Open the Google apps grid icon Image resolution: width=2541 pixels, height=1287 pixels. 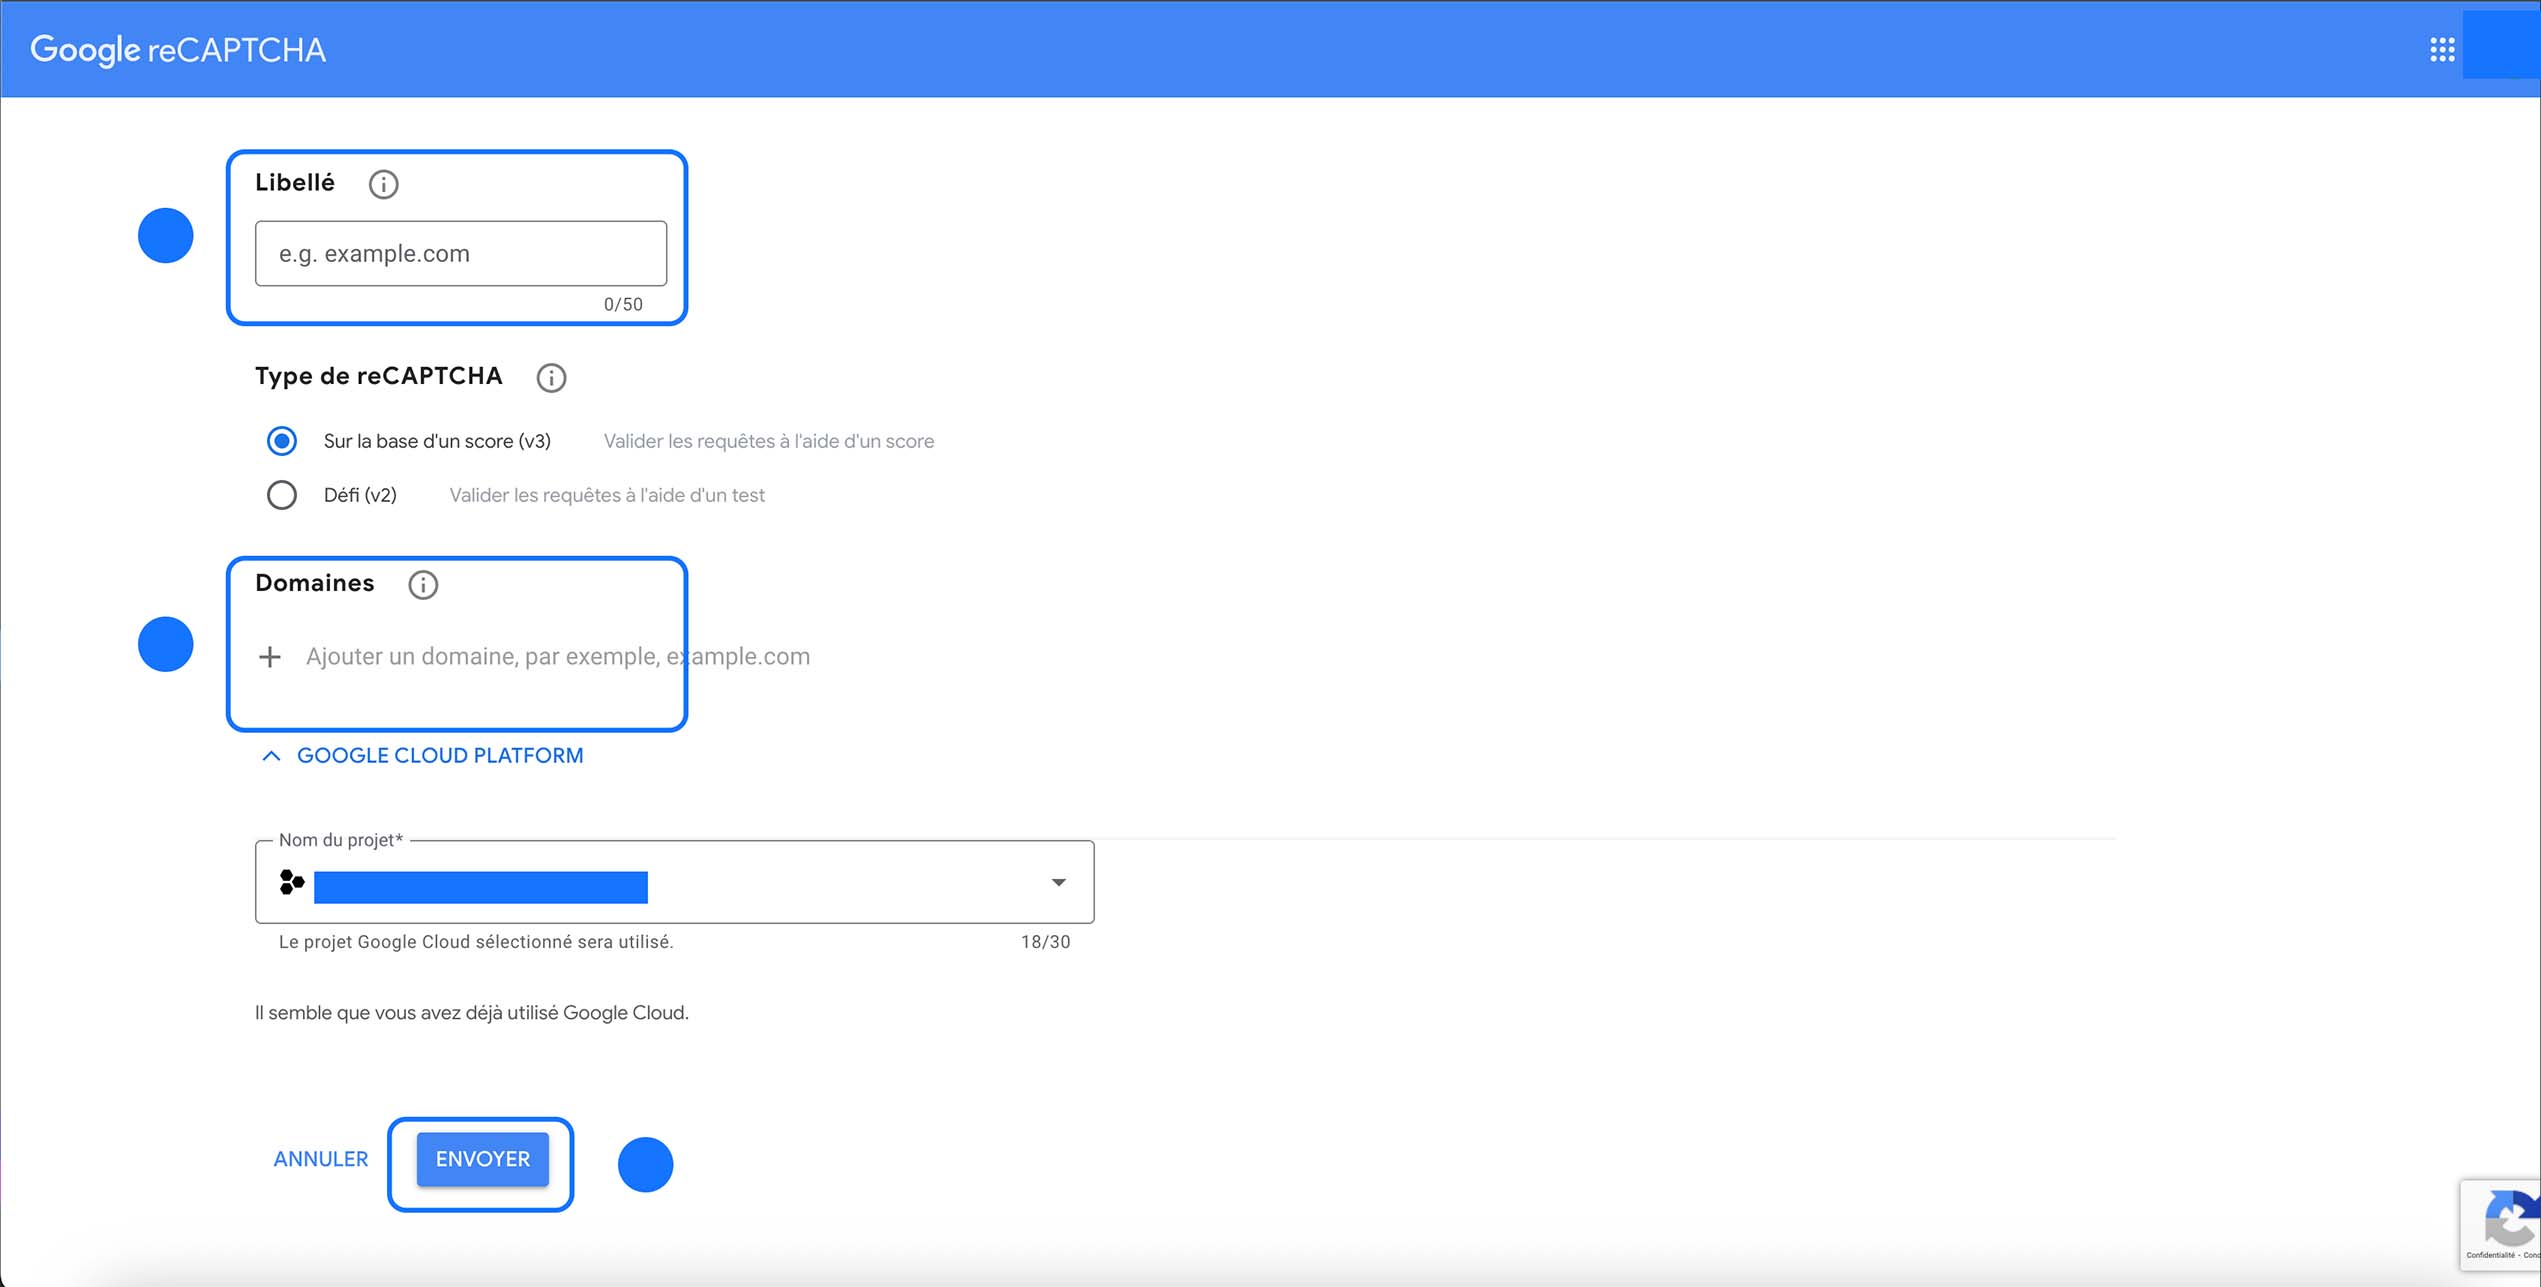coord(2442,47)
